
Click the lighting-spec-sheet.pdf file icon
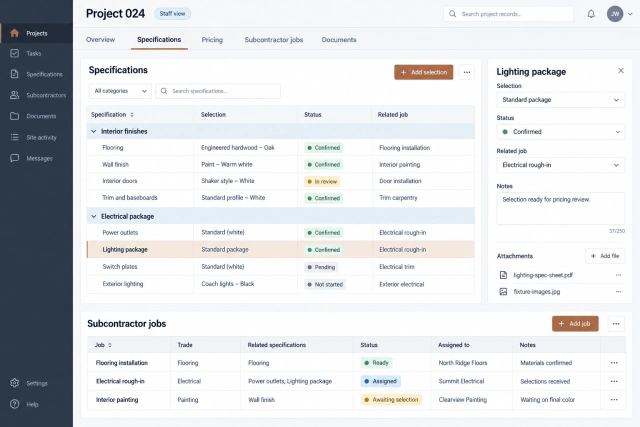(503, 275)
